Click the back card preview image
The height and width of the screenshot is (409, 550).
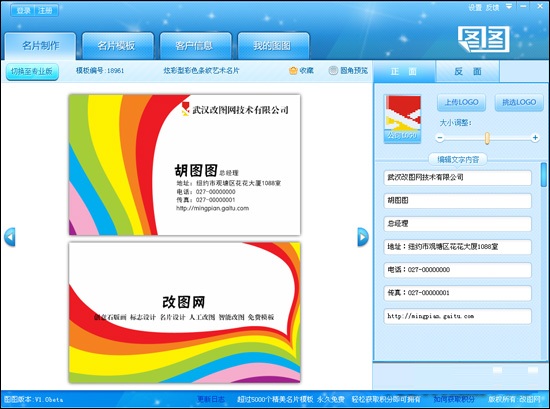point(185,312)
